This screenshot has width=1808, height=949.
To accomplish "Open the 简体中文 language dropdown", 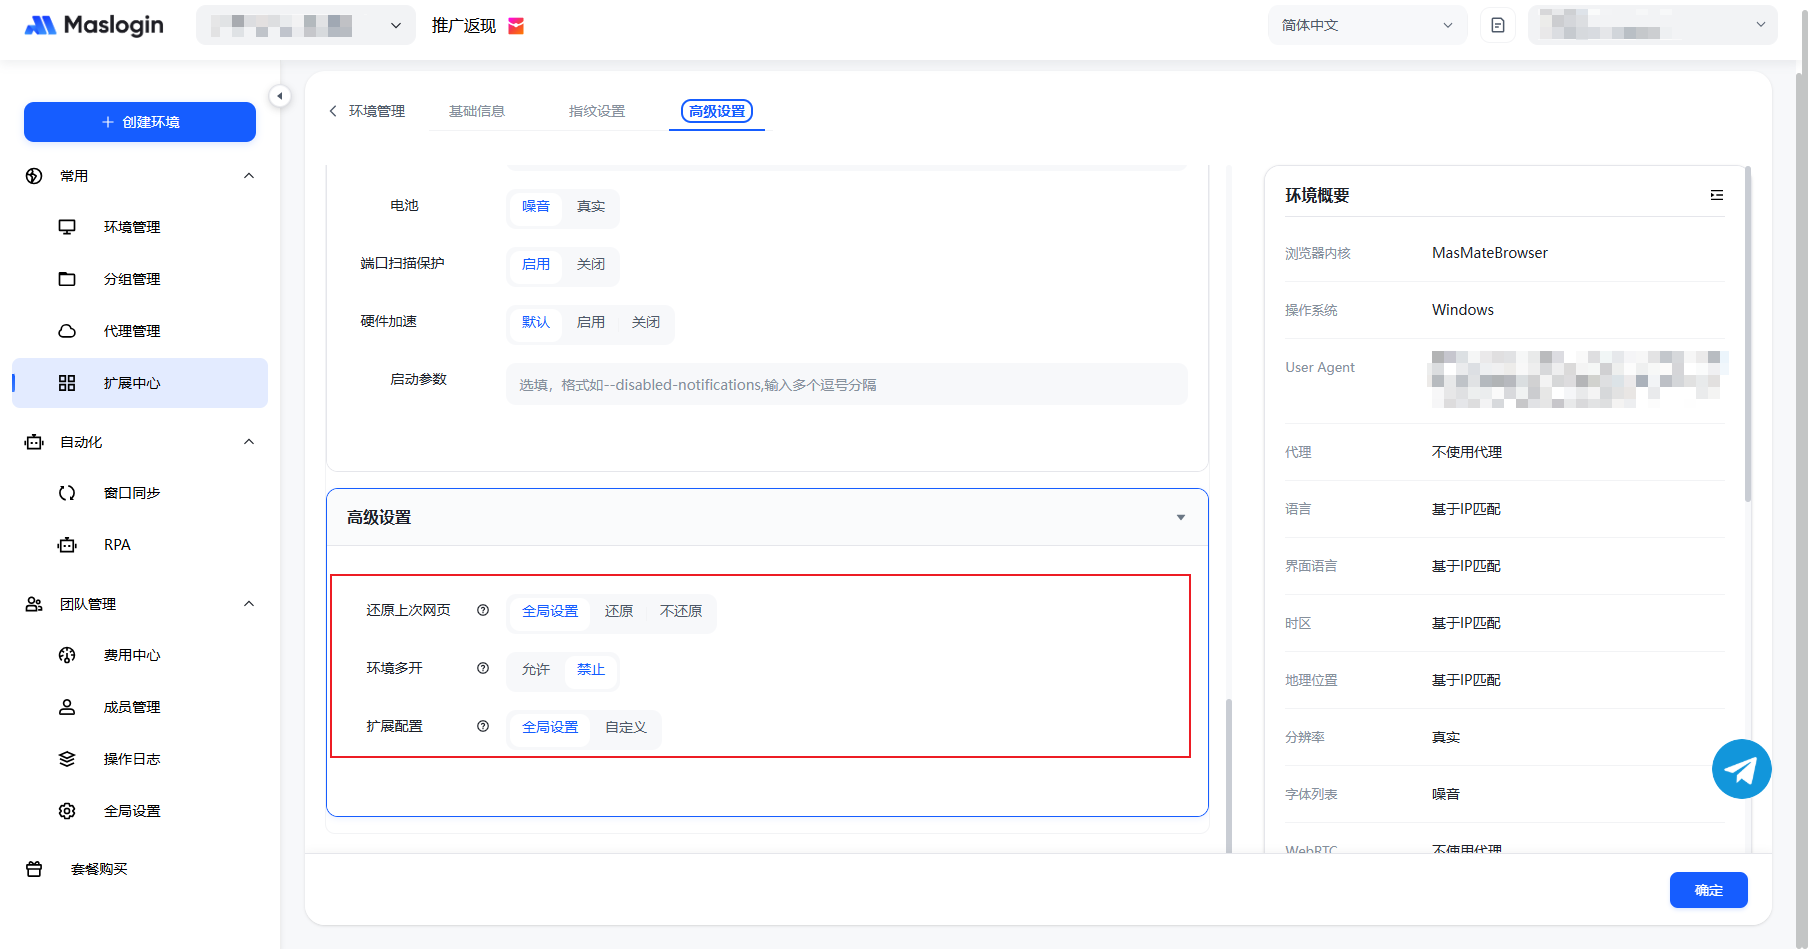I will point(1366,25).
